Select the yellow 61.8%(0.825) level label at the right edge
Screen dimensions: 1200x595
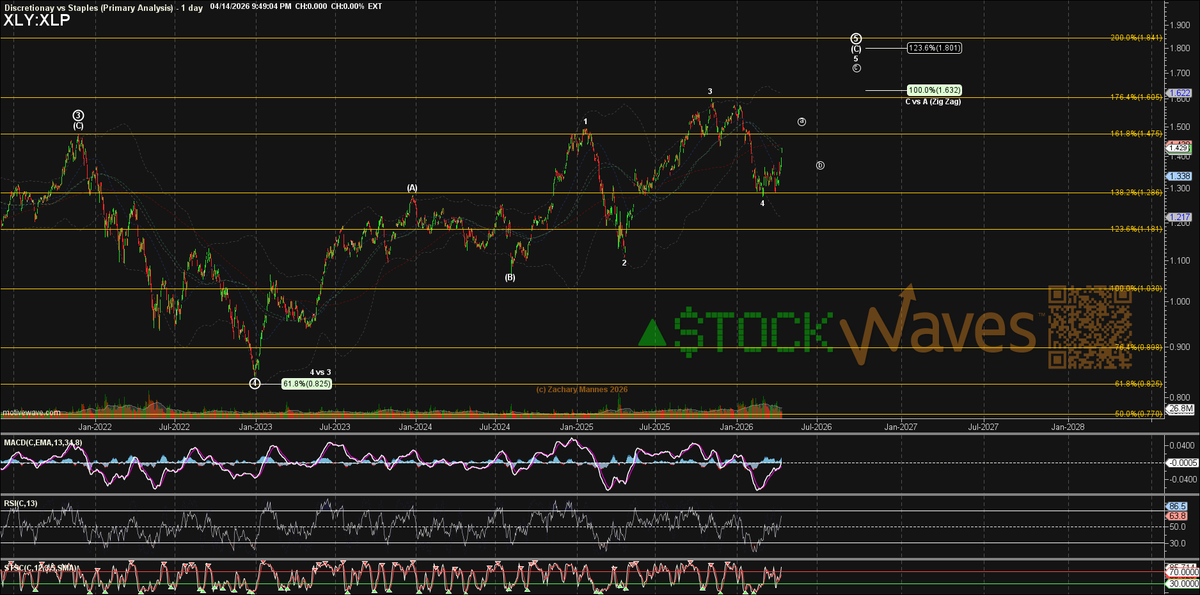click(x=1137, y=384)
